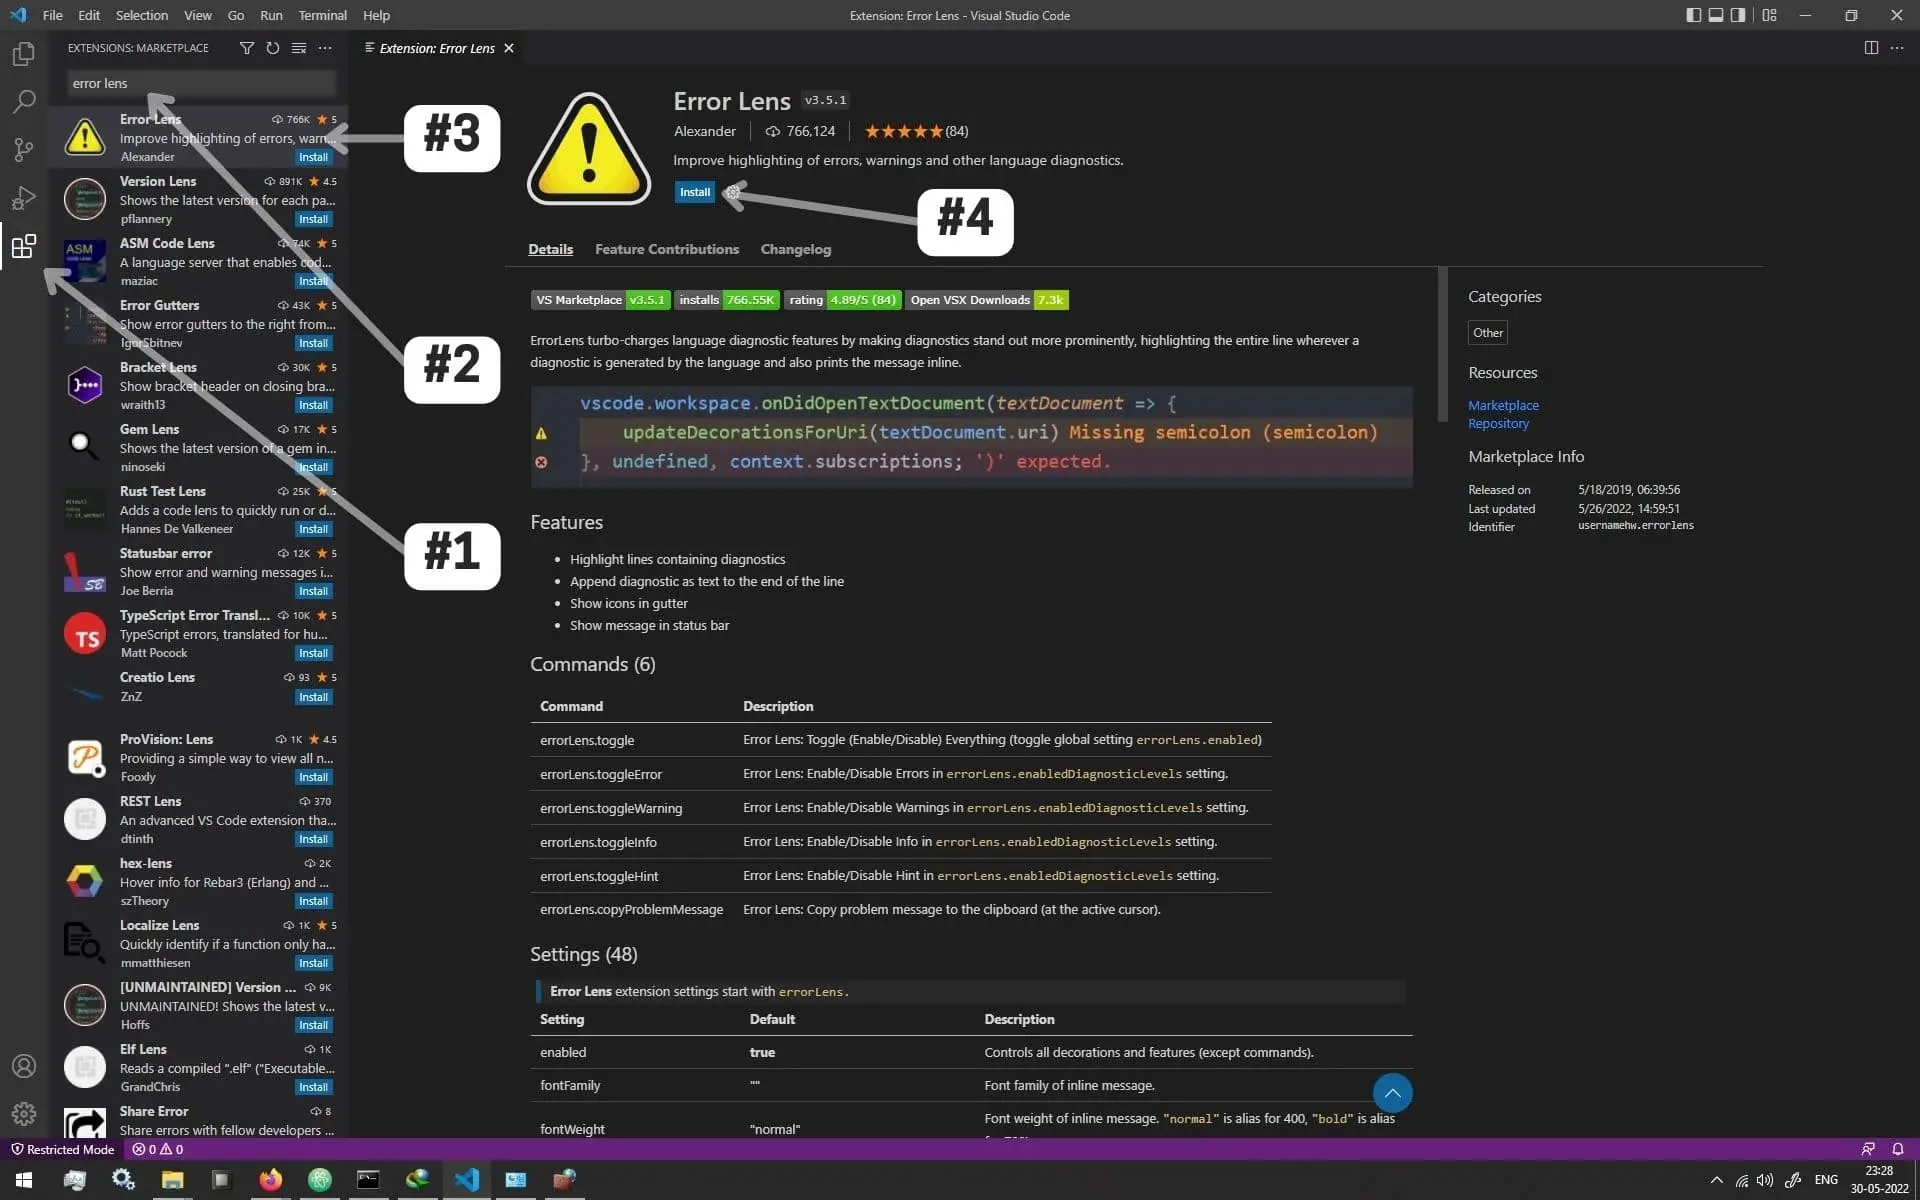Install the Version Lens extension

[313, 219]
